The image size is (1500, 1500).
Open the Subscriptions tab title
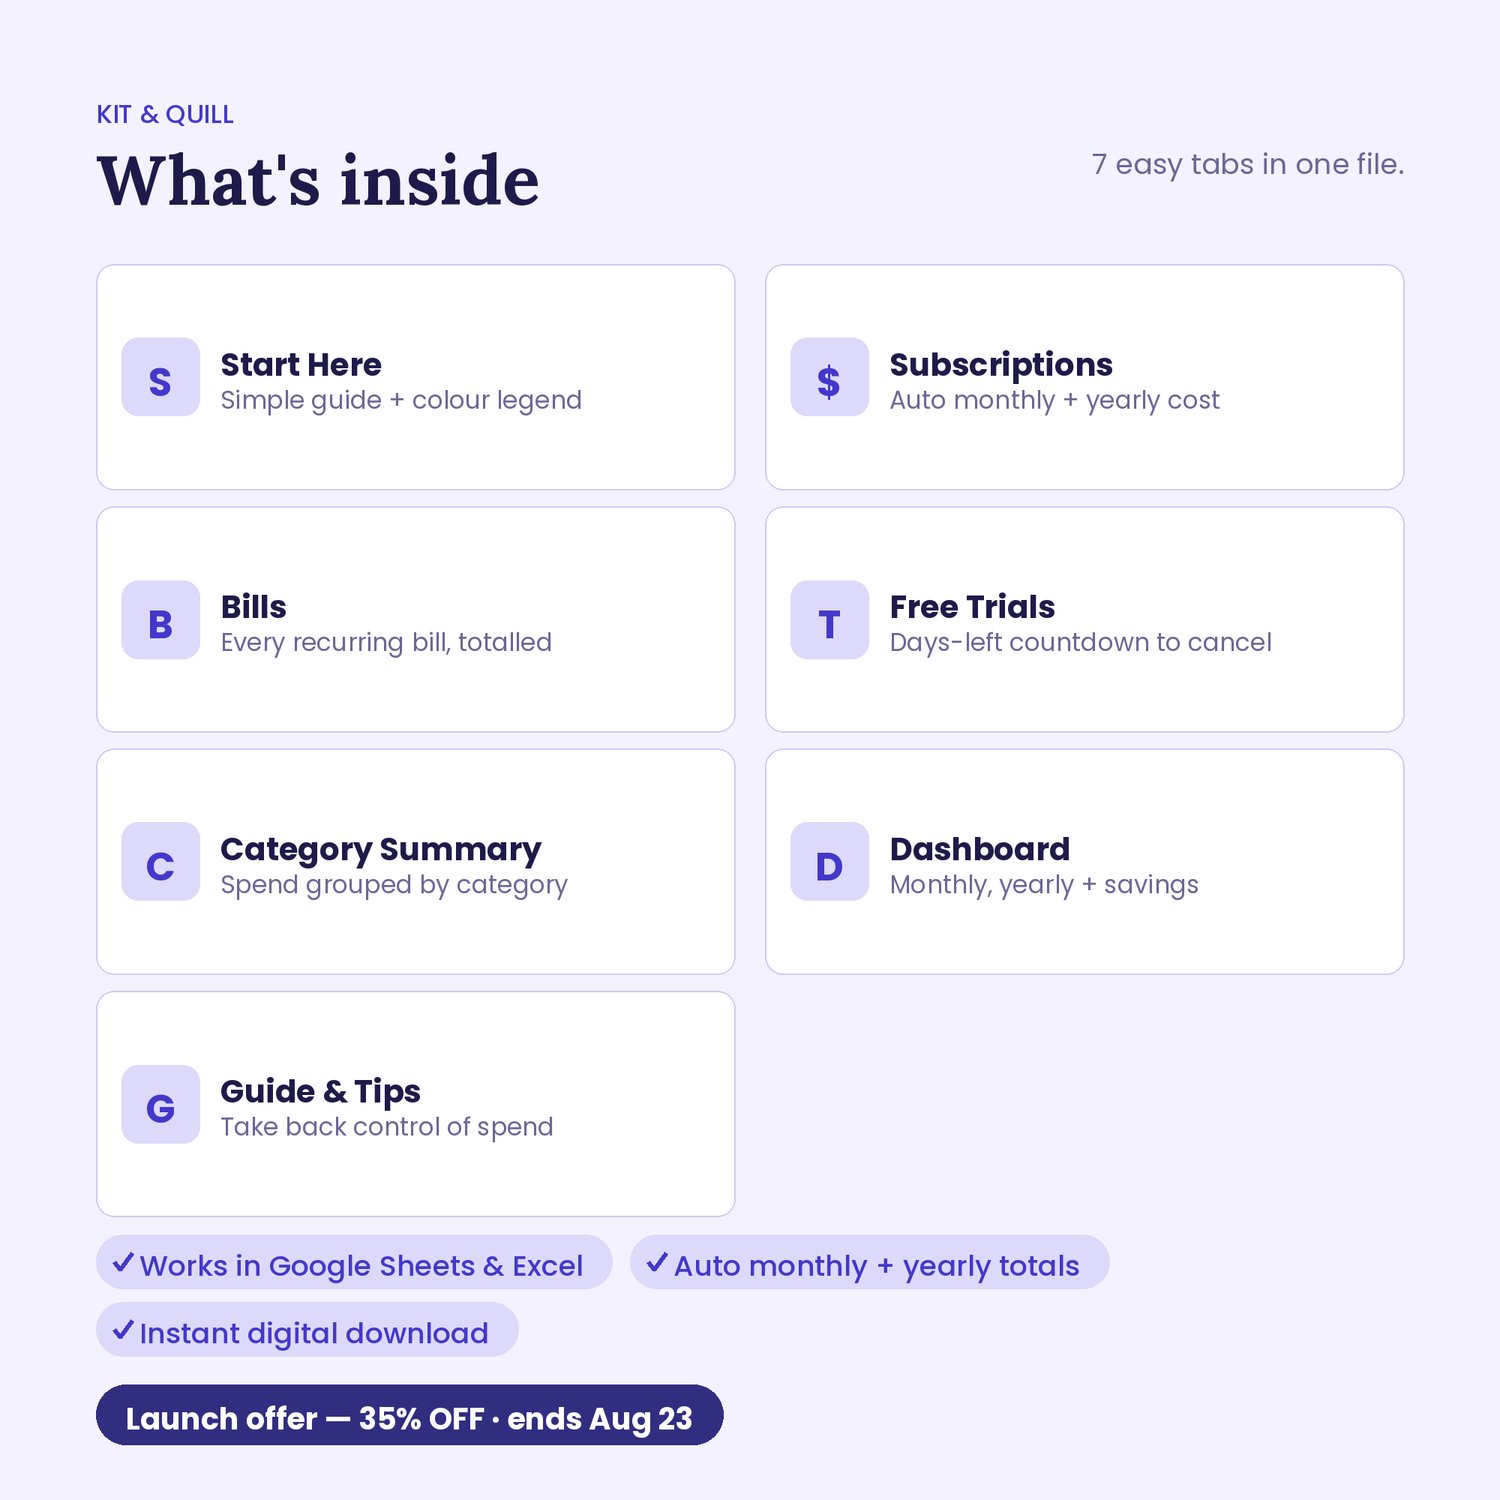1001,365
